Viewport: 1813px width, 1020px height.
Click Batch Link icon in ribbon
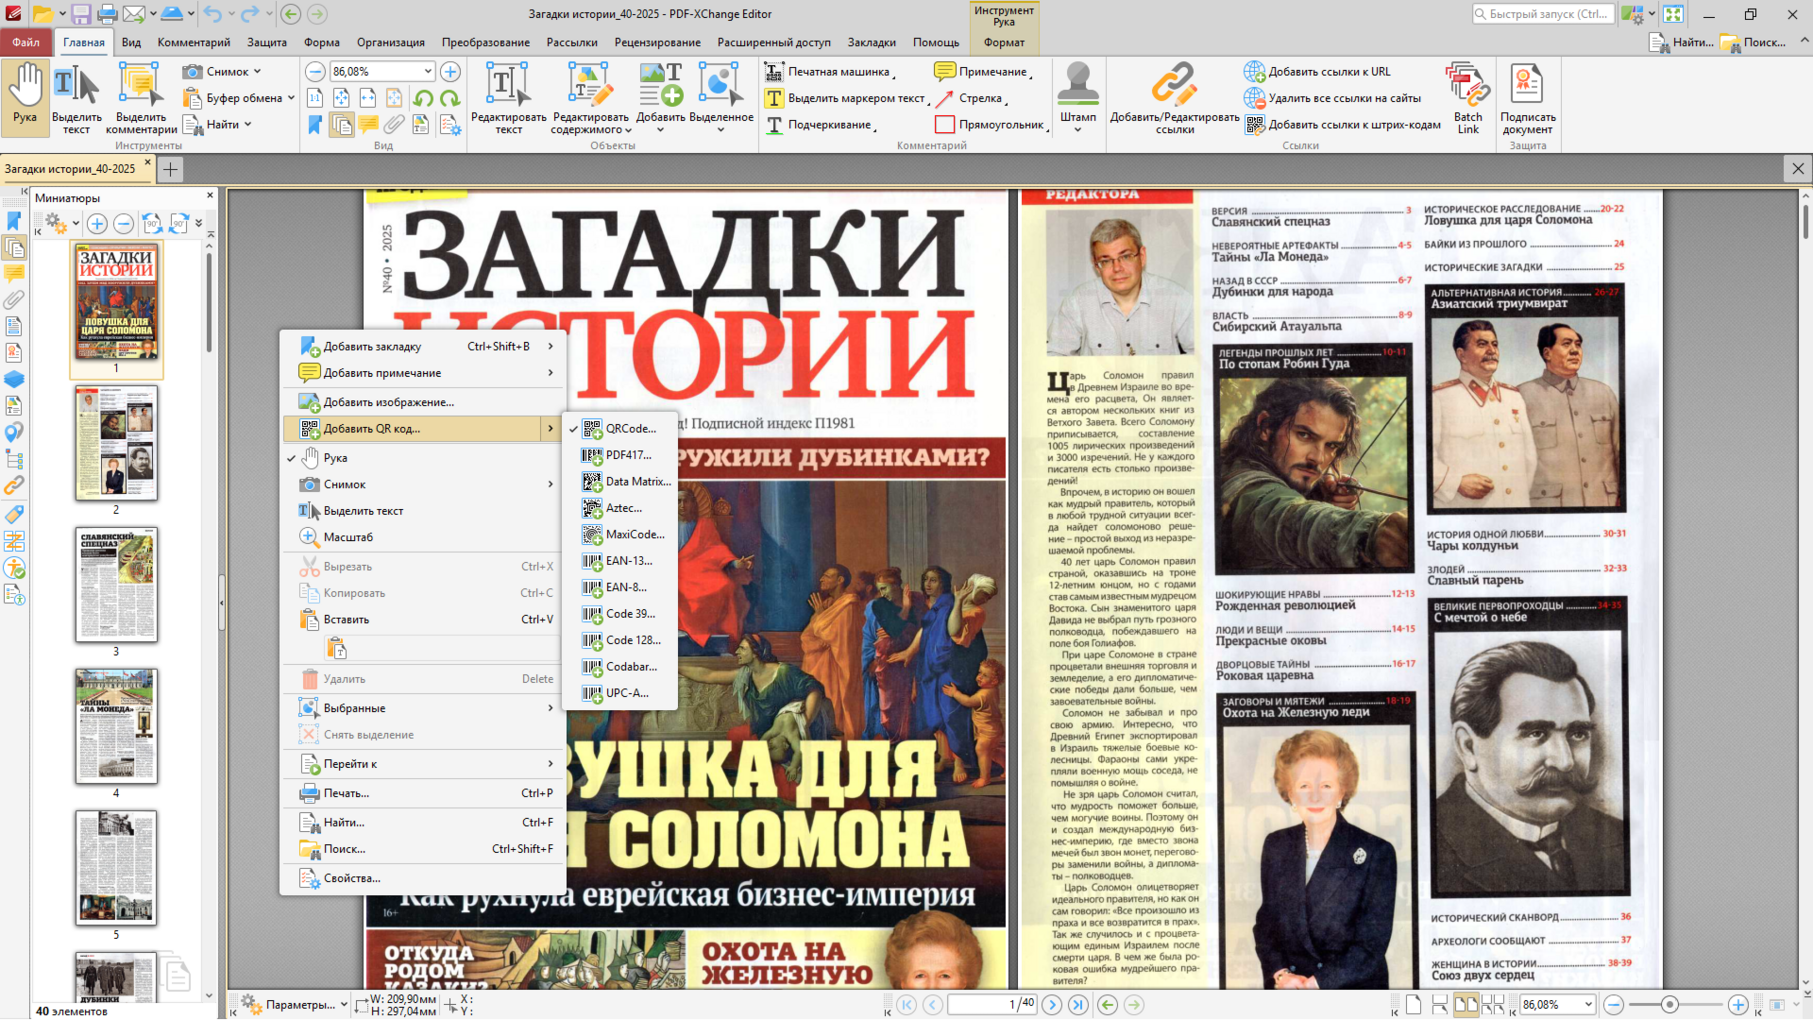tap(1467, 95)
